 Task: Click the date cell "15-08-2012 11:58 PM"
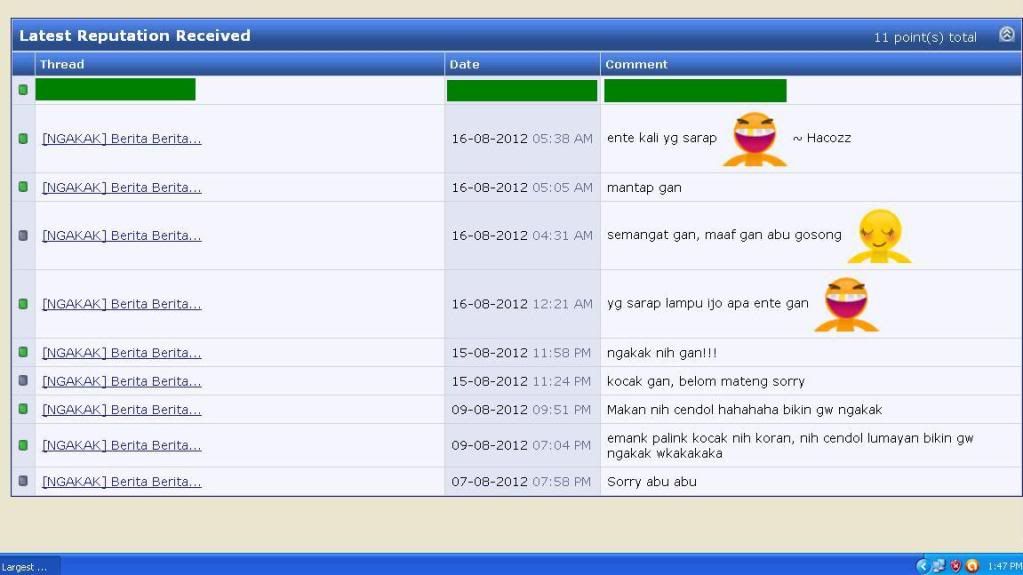tap(521, 352)
